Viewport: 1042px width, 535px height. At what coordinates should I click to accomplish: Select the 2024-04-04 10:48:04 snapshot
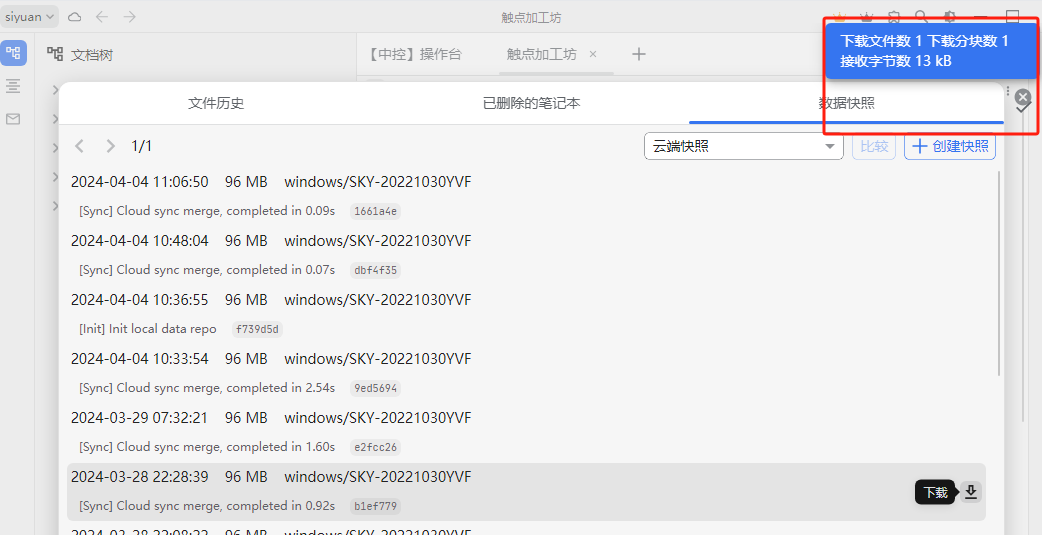click(x=526, y=255)
